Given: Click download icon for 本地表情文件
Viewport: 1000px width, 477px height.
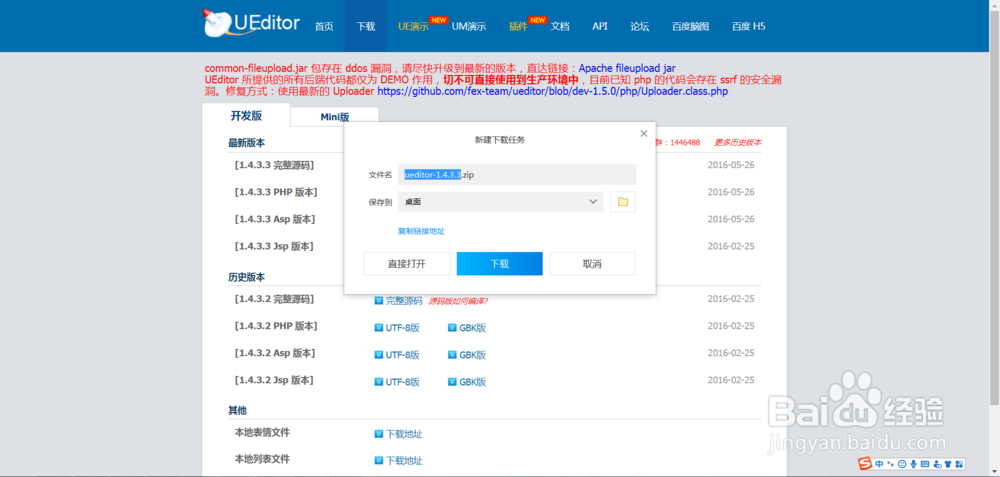Looking at the screenshot, I should [378, 434].
